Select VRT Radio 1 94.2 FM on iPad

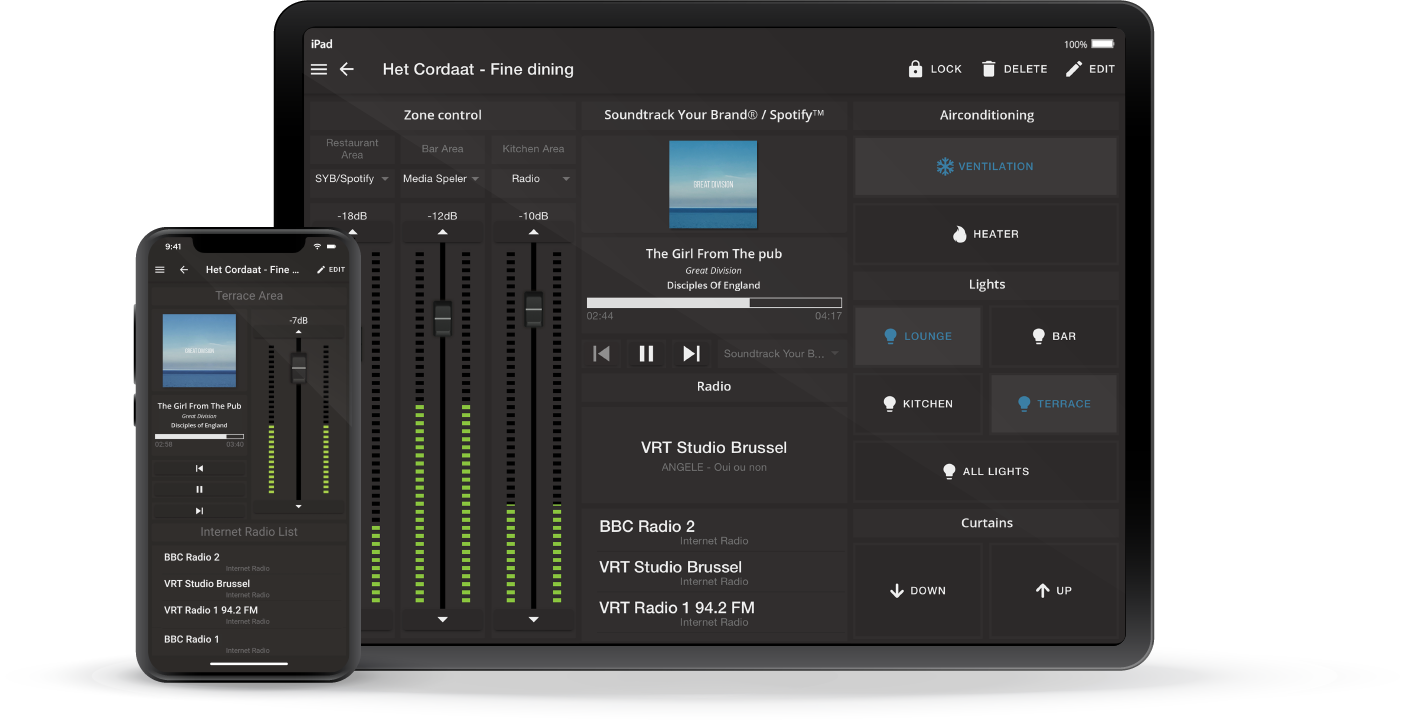[x=715, y=612]
